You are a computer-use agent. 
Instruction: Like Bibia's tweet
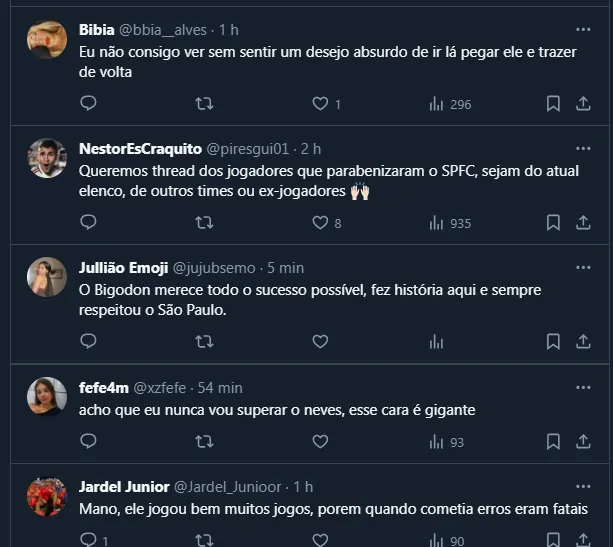pos(320,104)
